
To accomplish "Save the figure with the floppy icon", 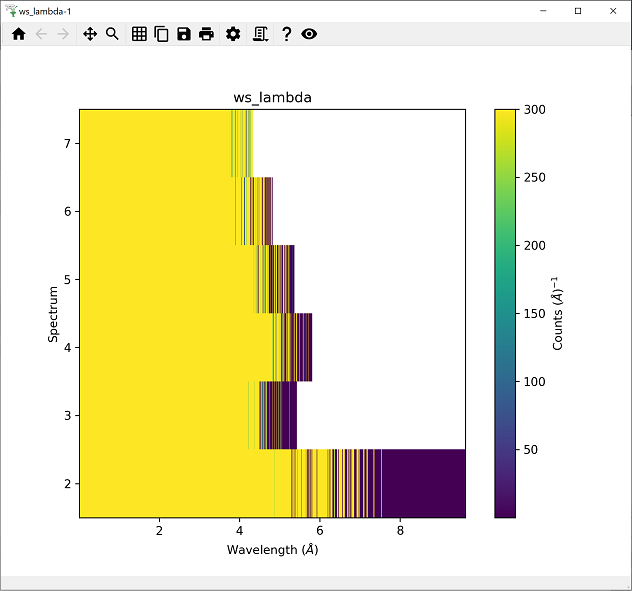I will tap(183, 34).
